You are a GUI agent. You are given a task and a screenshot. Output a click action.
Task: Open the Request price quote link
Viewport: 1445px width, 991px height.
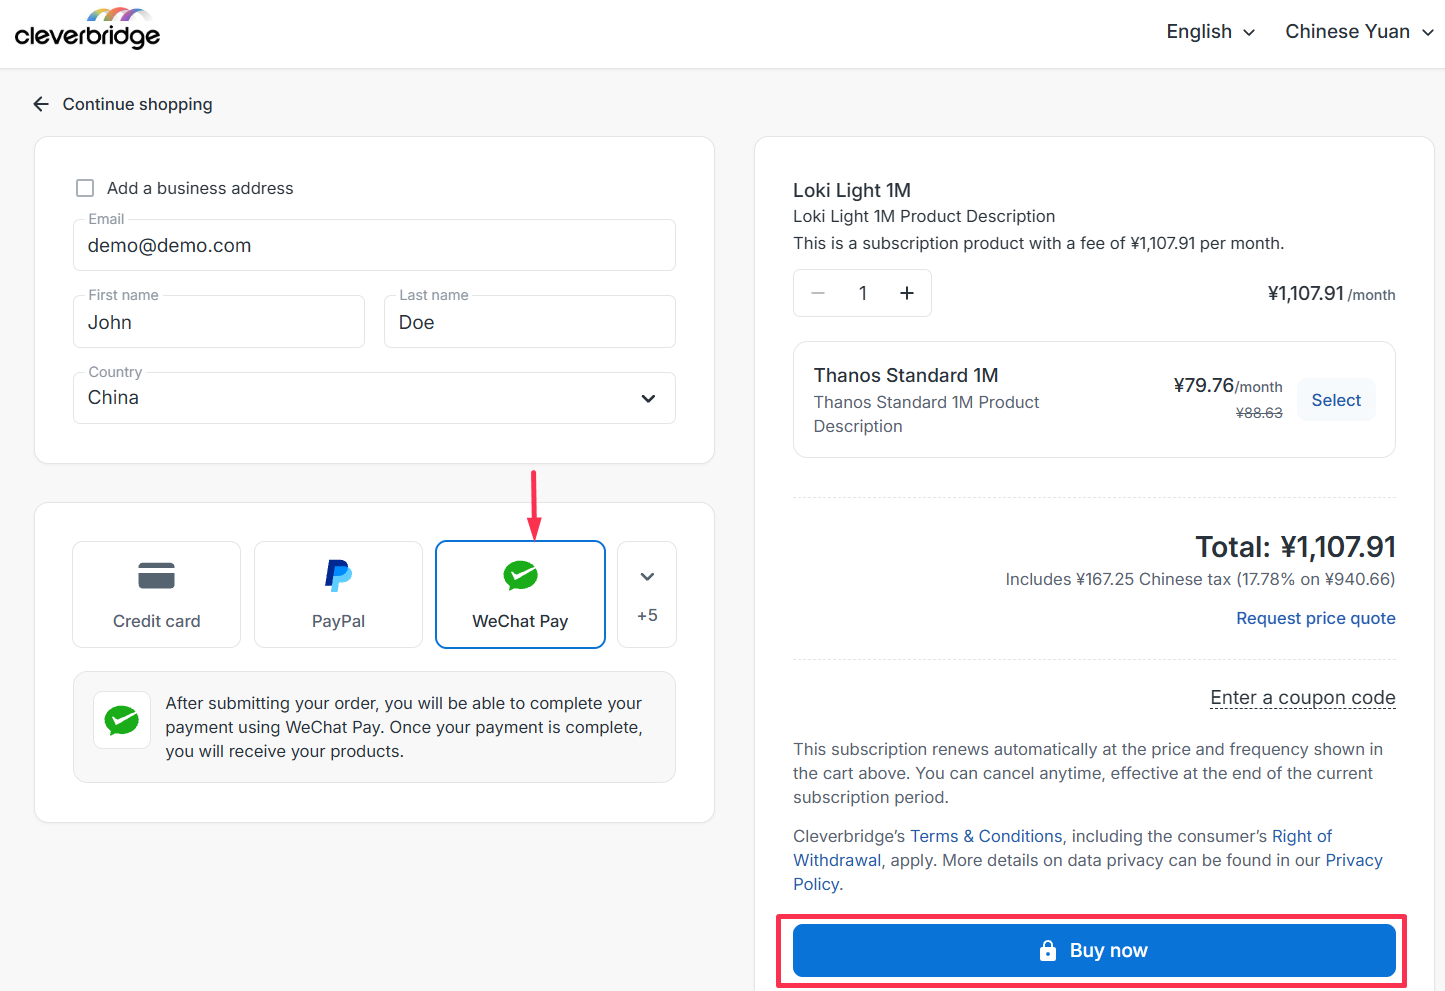point(1315,618)
